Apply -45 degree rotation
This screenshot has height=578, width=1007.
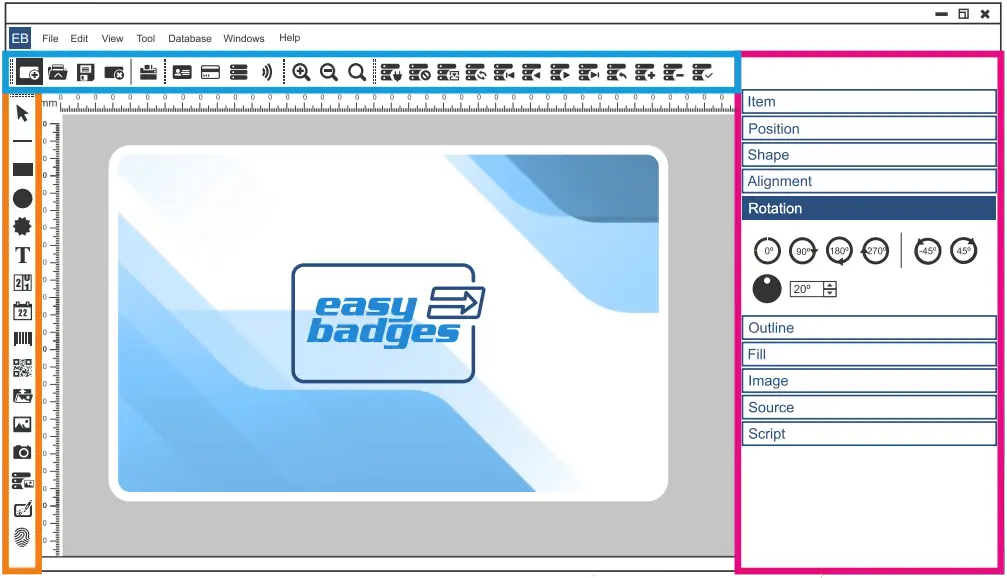click(x=927, y=251)
